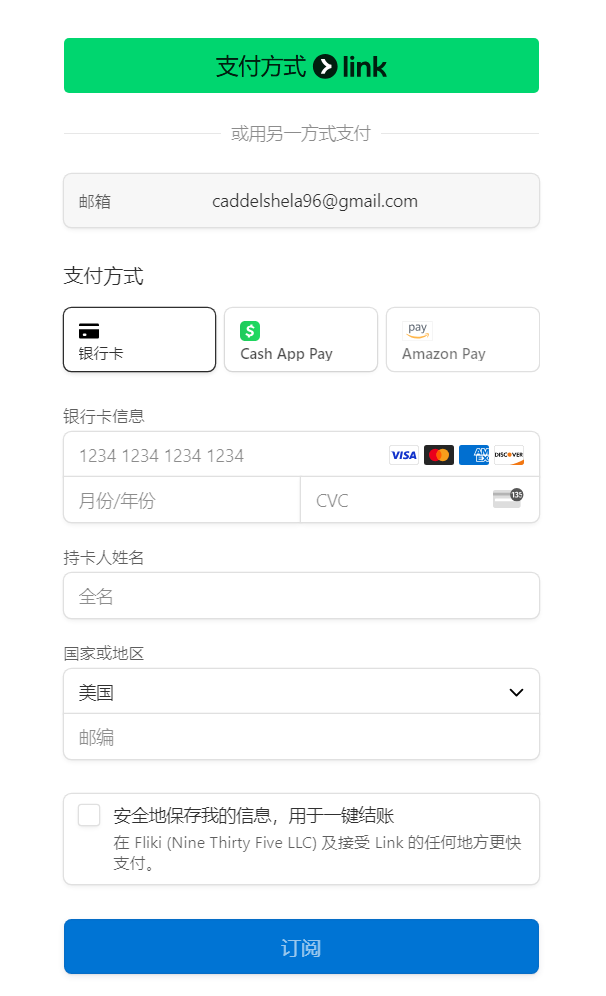Focus the 月份/年份 expiry field
Viewport: 606px width, 996px height.
coord(182,500)
